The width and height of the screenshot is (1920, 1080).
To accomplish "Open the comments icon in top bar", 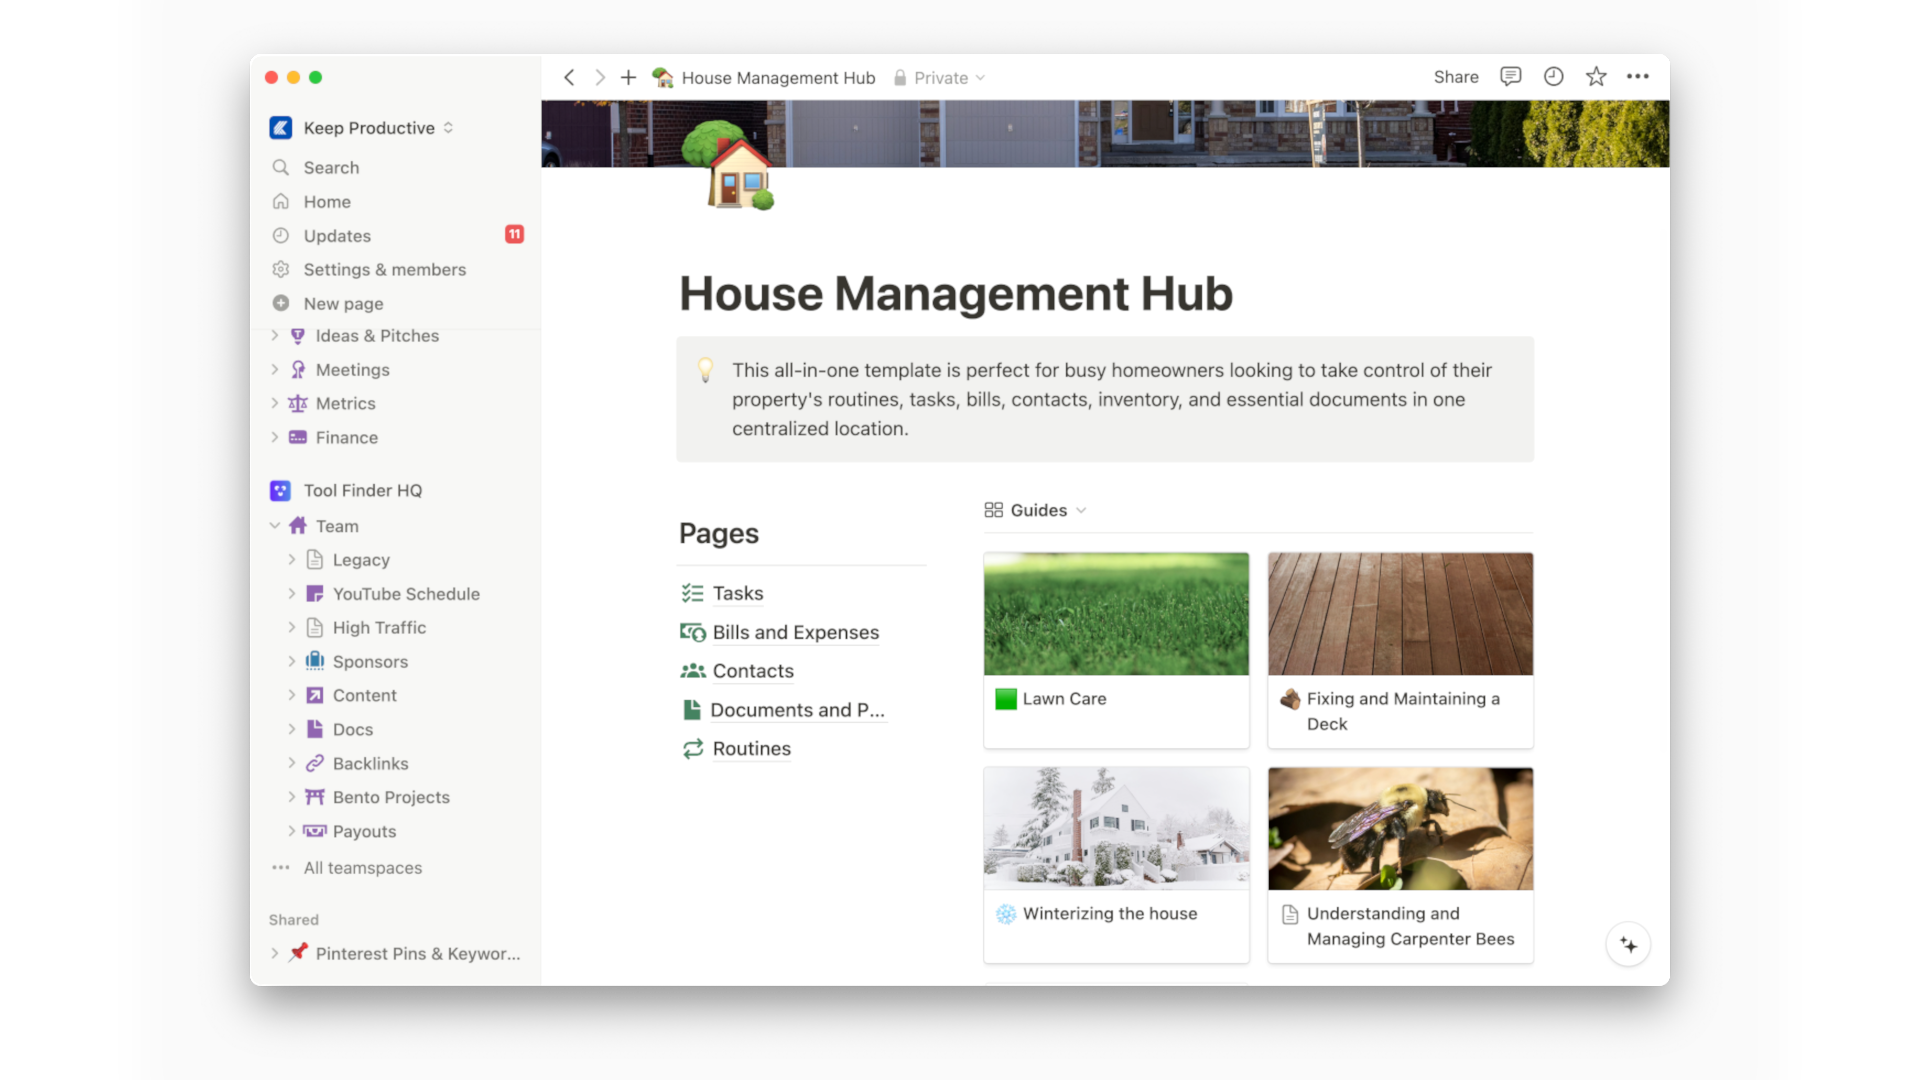I will pyautogui.click(x=1510, y=77).
